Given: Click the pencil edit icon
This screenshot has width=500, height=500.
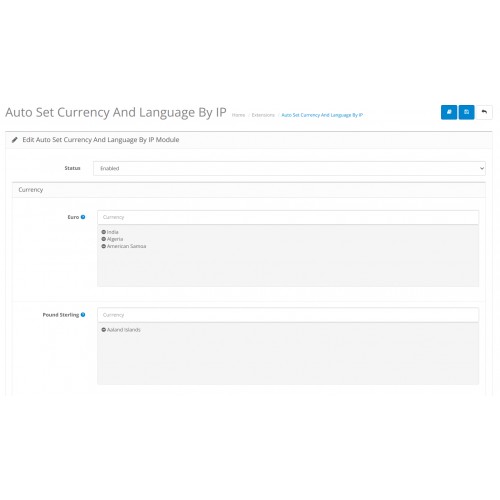Looking at the screenshot, I should pyautogui.click(x=15, y=140).
